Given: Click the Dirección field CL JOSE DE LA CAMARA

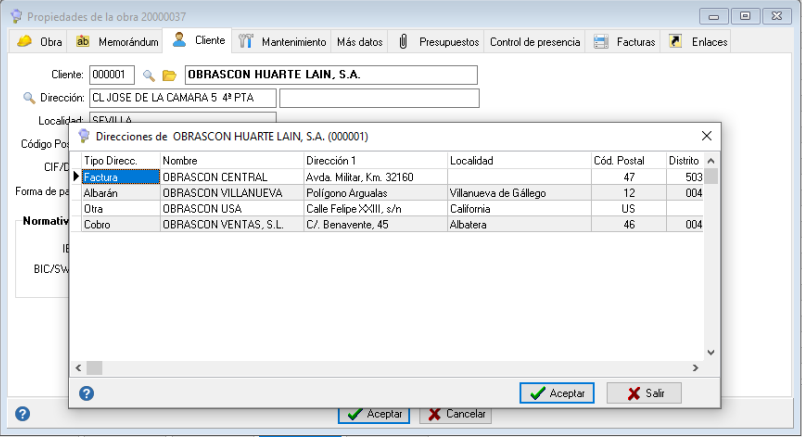Looking at the screenshot, I should (183, 98).
